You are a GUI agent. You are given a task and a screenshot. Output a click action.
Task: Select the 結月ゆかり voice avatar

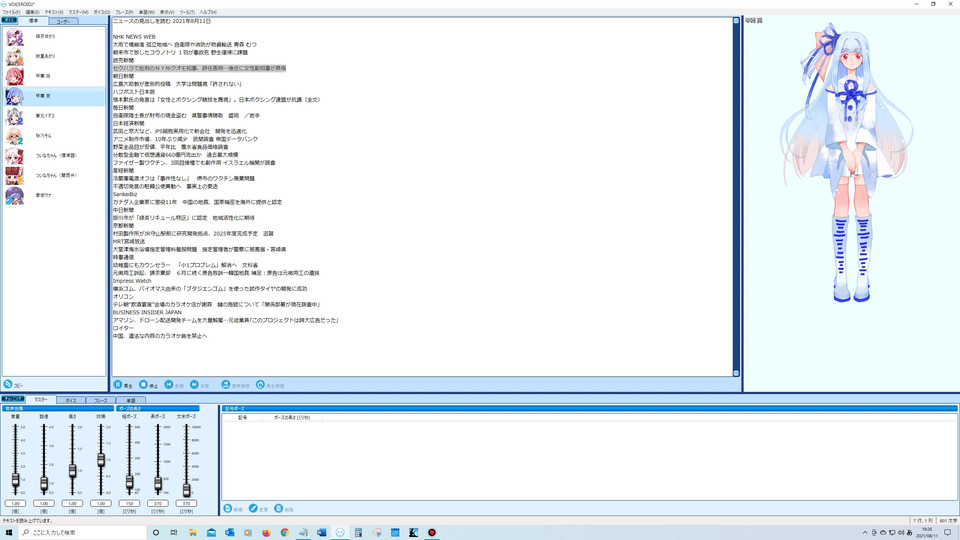pyautogui.click(x=15, y=37)
